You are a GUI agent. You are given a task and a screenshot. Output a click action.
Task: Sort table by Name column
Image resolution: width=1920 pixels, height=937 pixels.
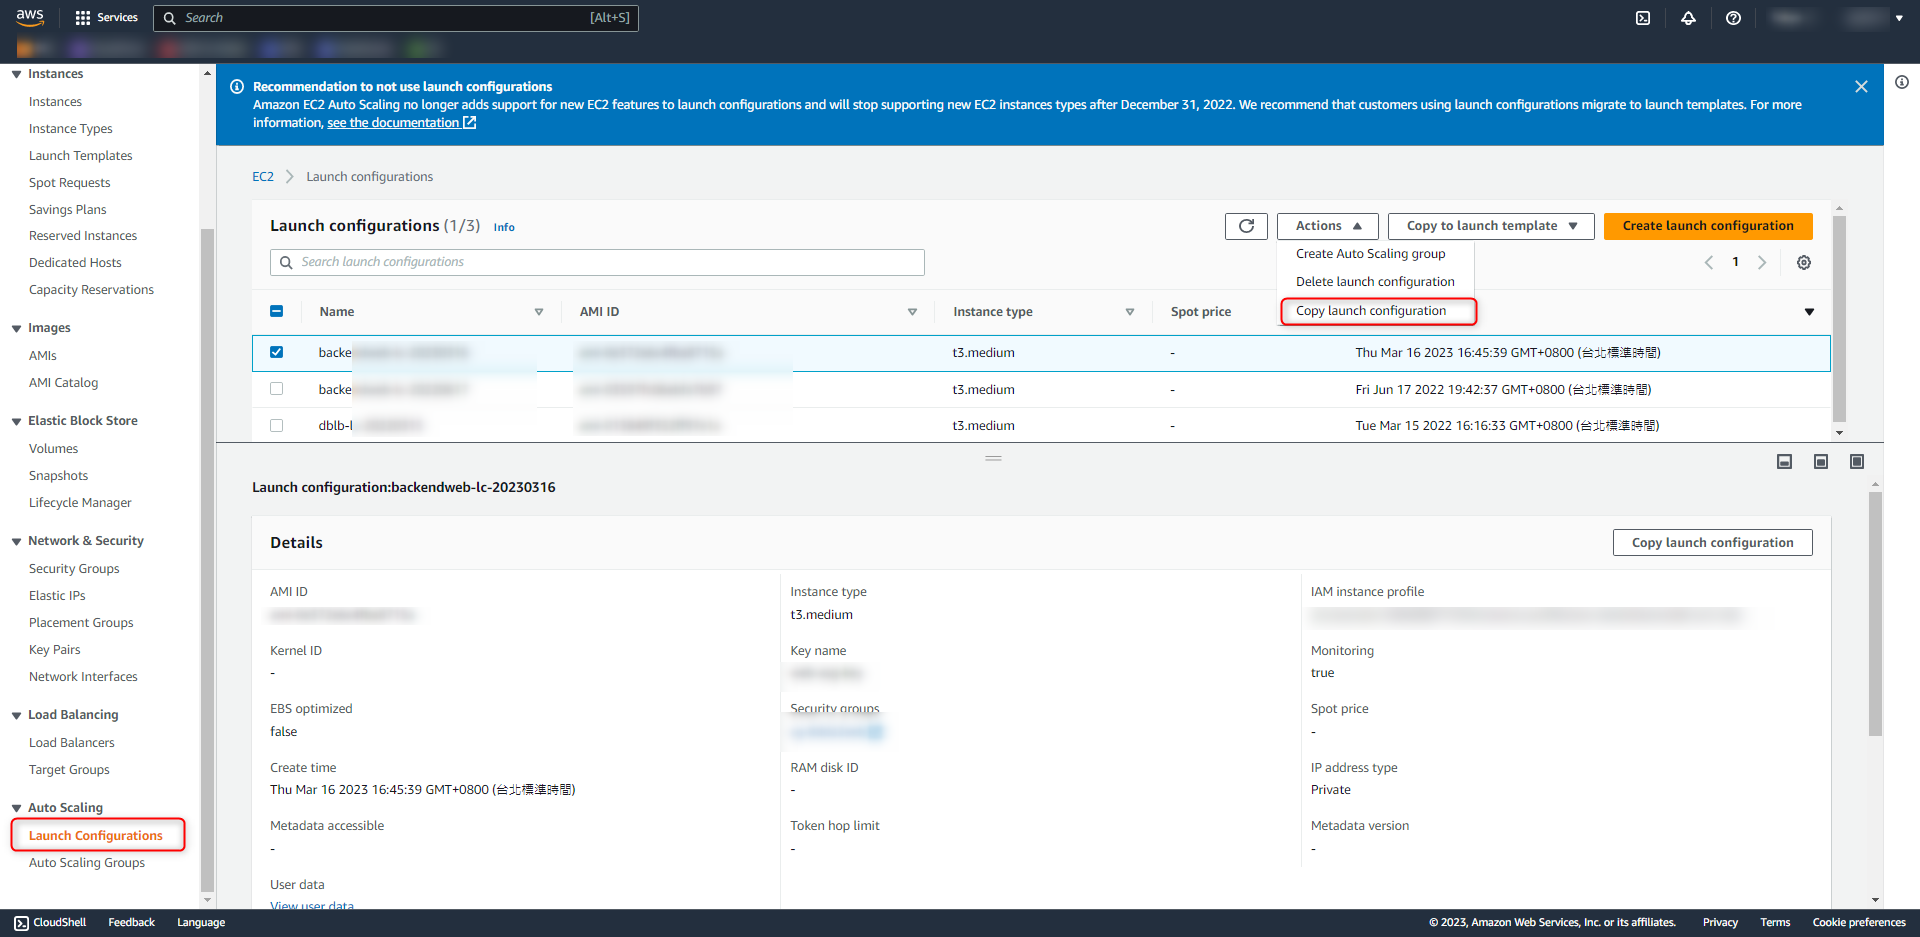pyautogui.click(x=539, y=312)
